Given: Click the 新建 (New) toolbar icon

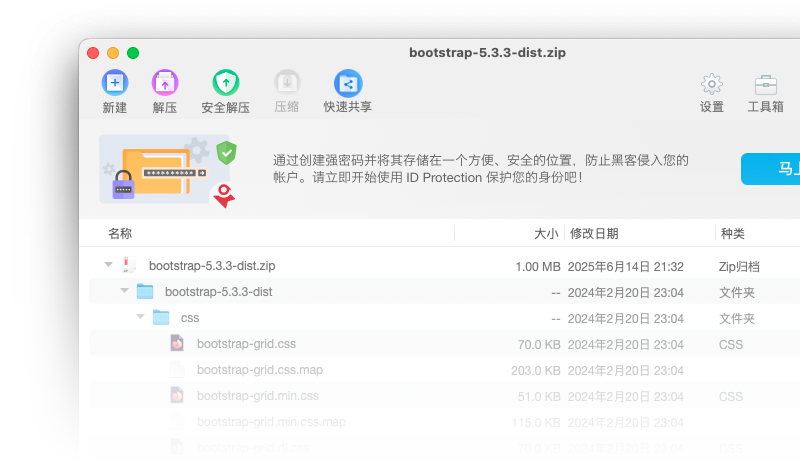Looking at the screenshot, I should coord(115,83).
